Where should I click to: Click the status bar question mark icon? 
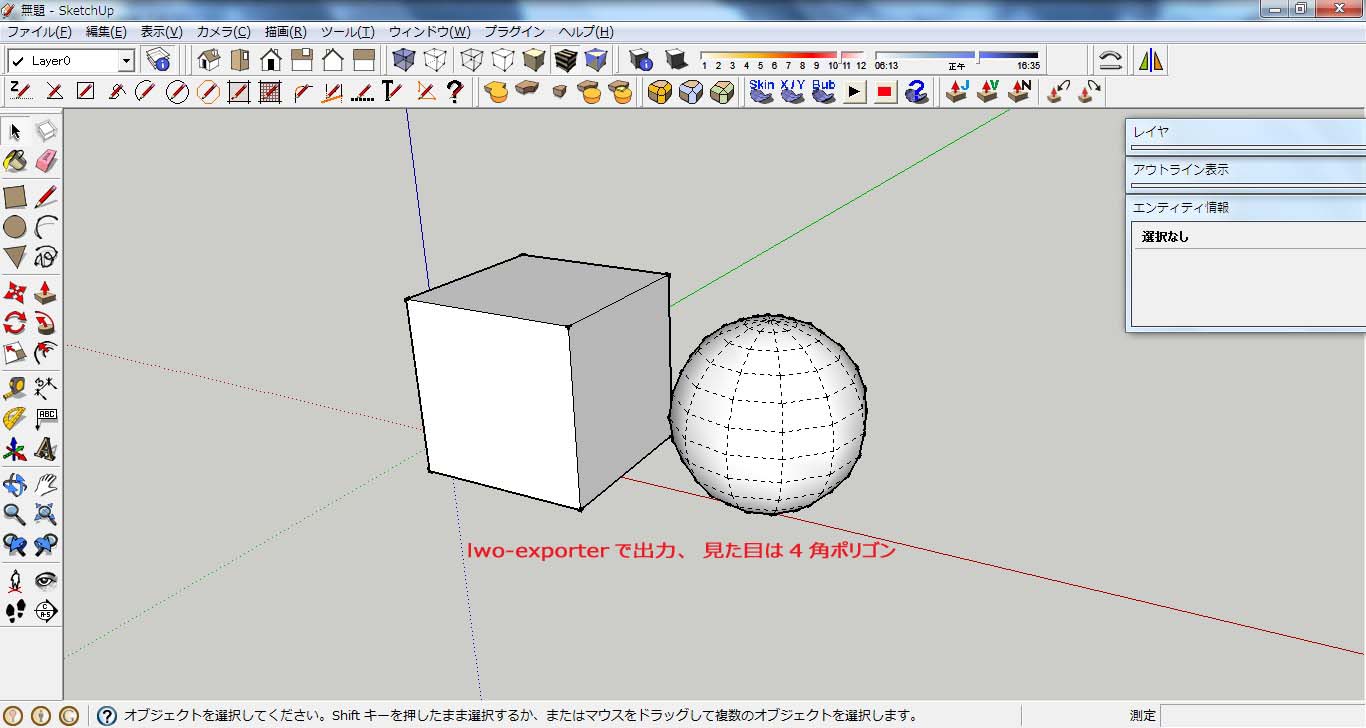point(106,715)
